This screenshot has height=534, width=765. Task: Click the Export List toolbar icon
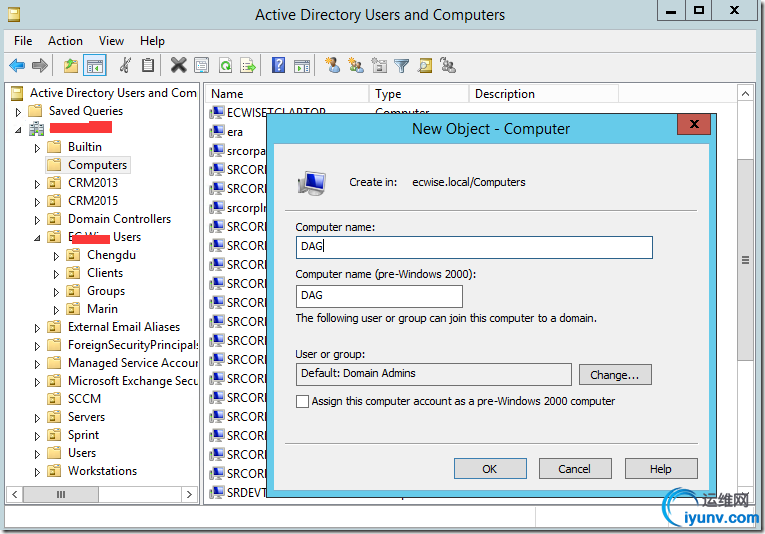tap(248, 65)
